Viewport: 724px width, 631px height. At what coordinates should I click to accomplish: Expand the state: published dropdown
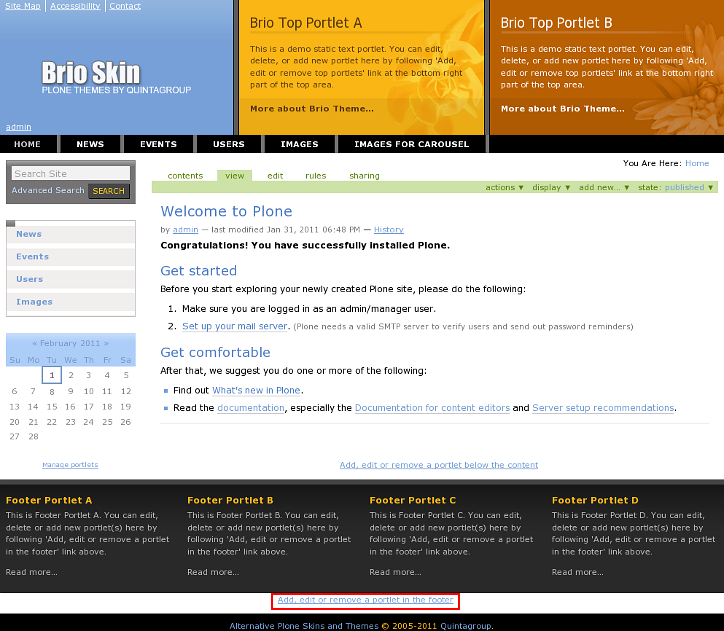coord(676,187)
